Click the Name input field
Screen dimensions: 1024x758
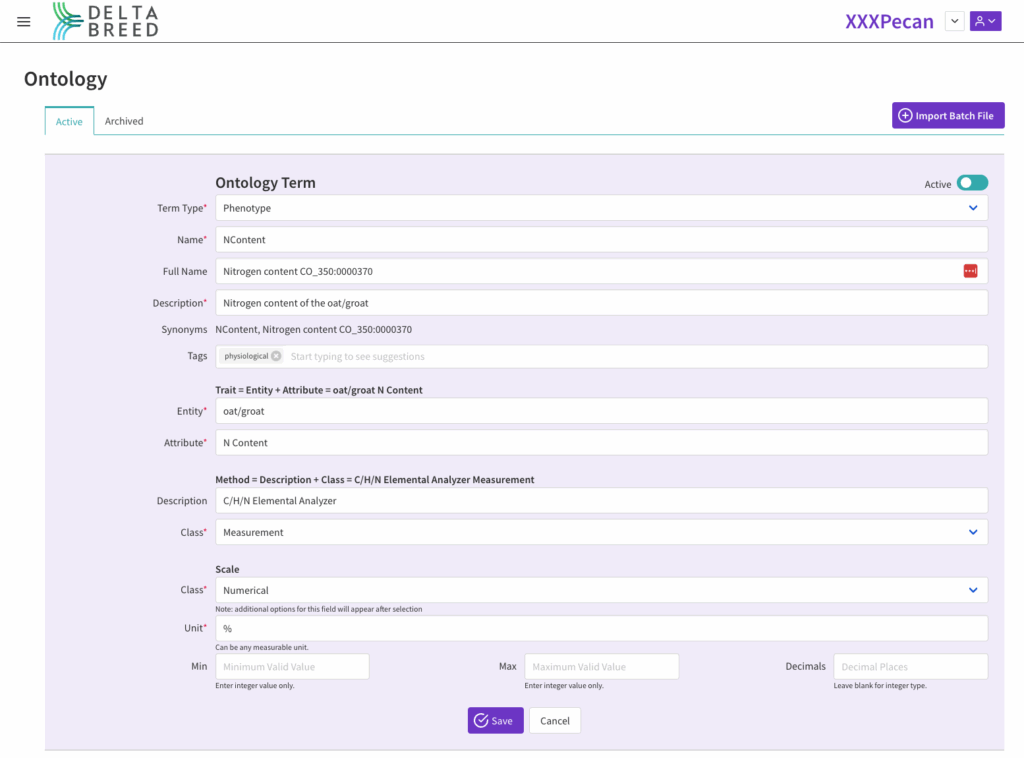click(x=600, y=240)
